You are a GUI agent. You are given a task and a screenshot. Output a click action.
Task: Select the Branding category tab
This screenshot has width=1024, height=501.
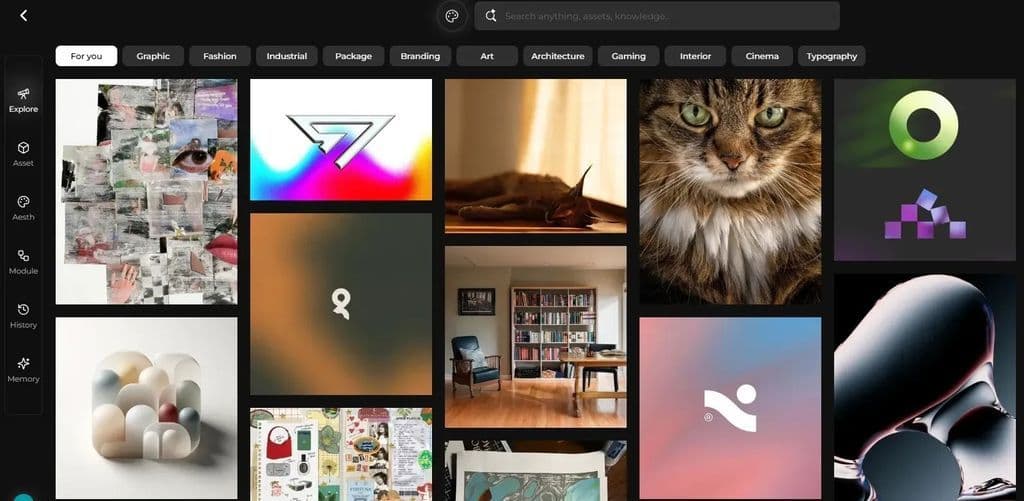[x=421, y=56]
